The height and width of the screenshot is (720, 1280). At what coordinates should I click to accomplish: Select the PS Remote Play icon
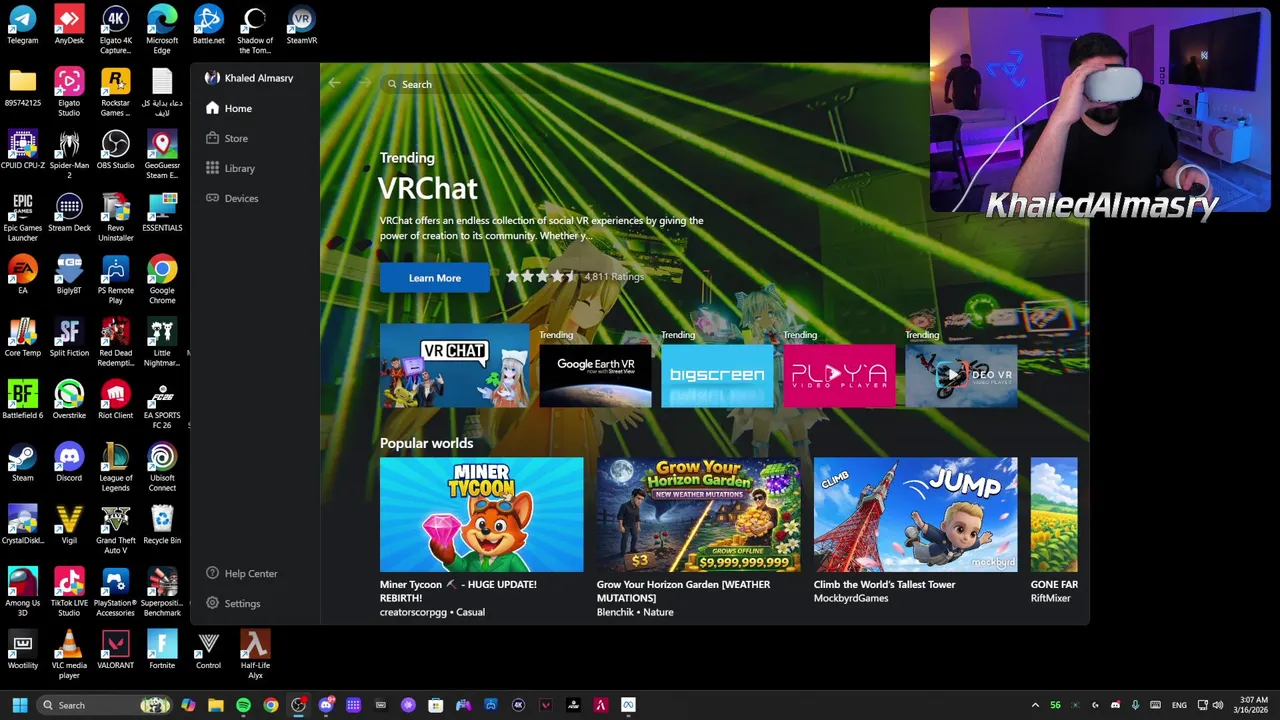[115, 280]
